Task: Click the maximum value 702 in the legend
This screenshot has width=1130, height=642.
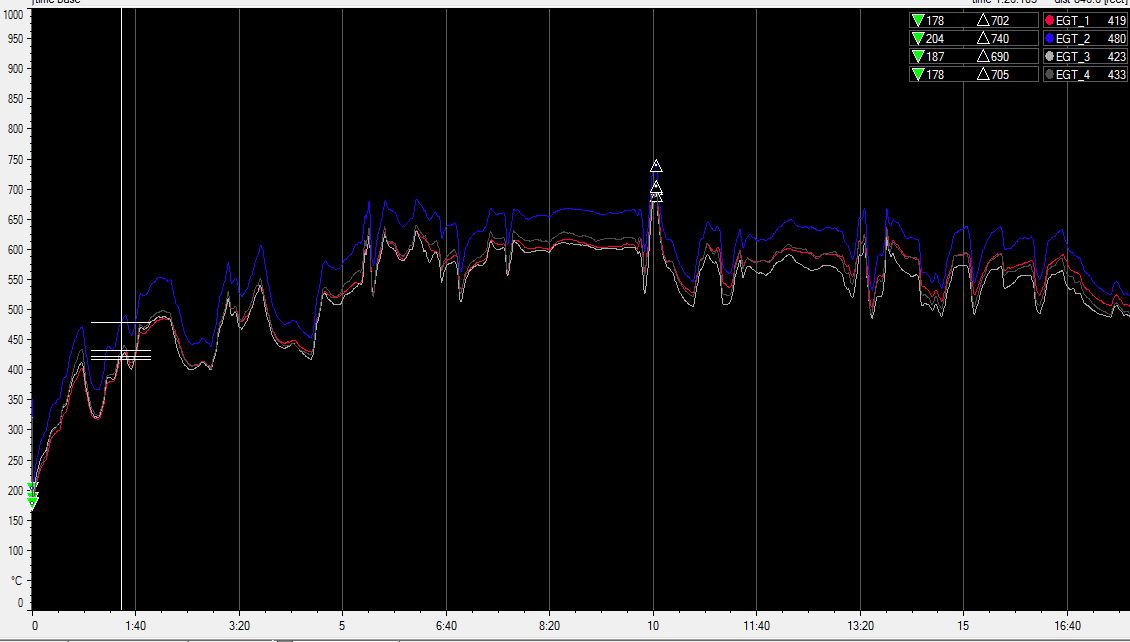Action: click(1000, 21)
